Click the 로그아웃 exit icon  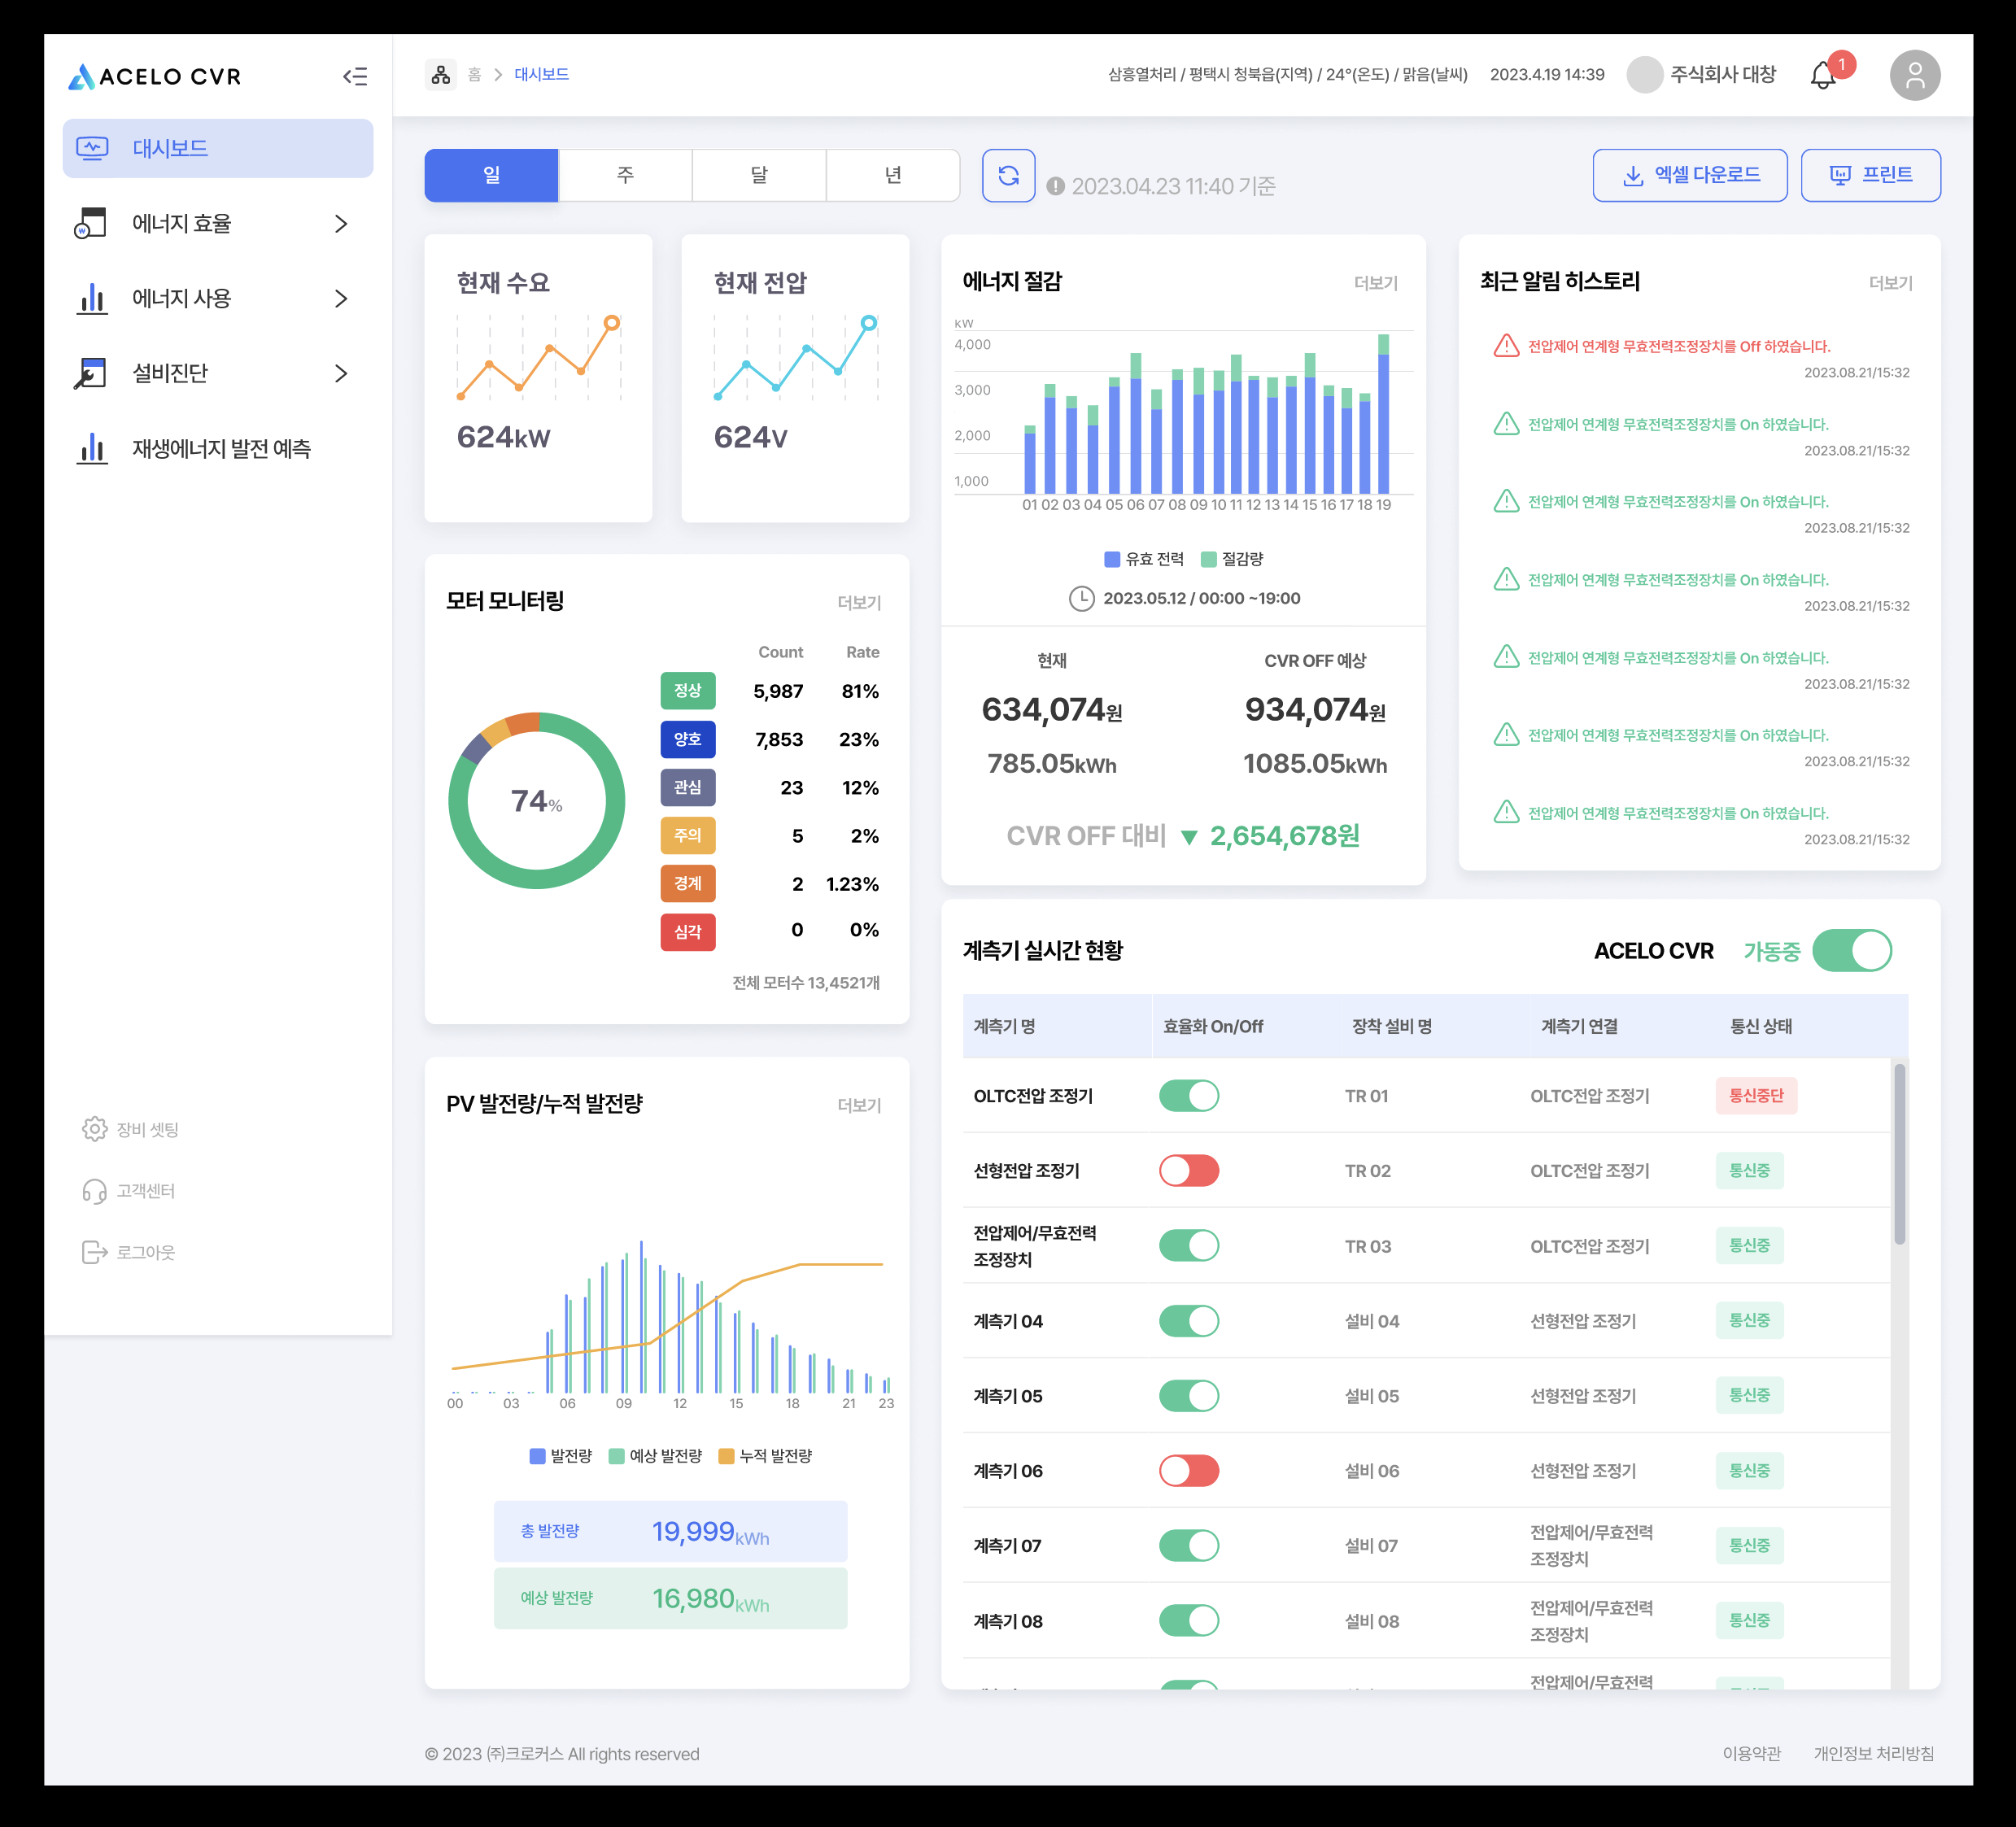(94, 1252)
